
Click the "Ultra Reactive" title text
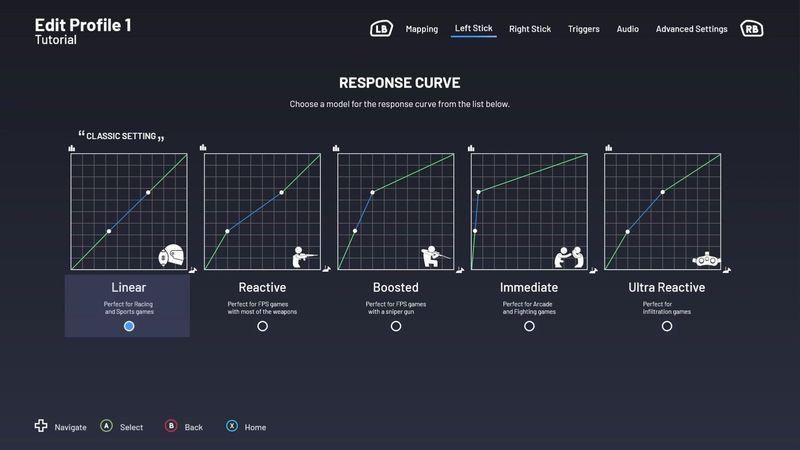coord(666,287)
